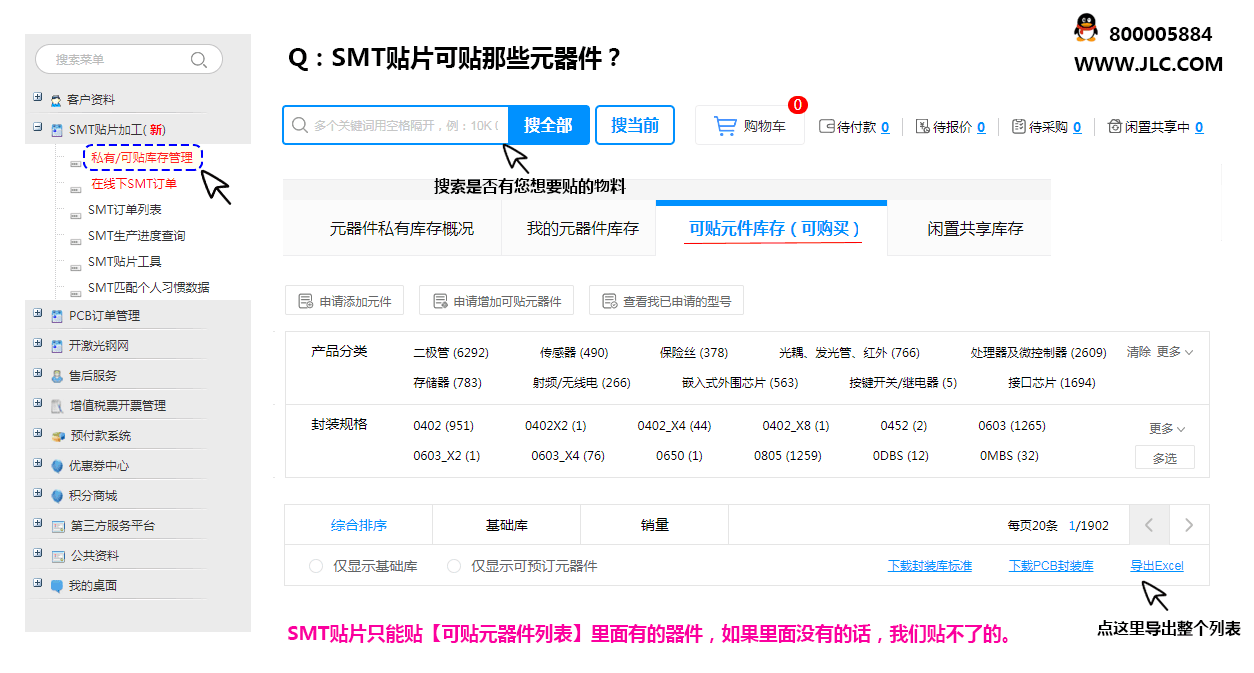Click the 申请添加元件 button icon

306,301
